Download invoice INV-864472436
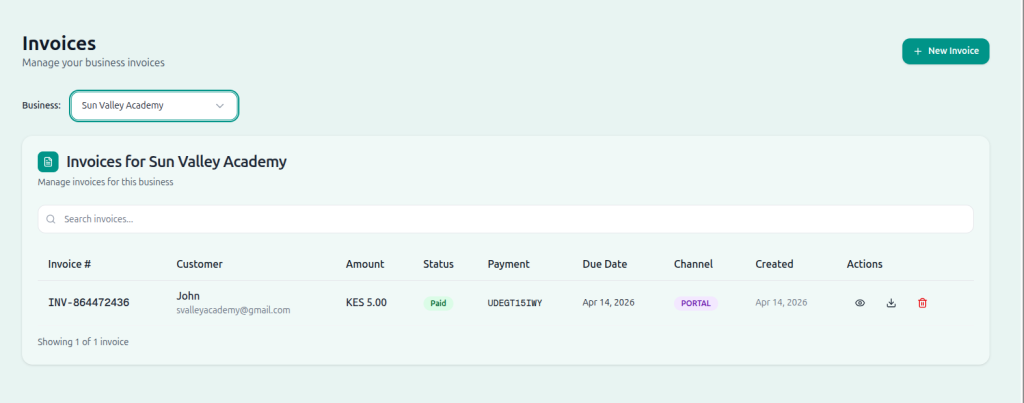This screenshot has width=1024, height=403. 891,303
